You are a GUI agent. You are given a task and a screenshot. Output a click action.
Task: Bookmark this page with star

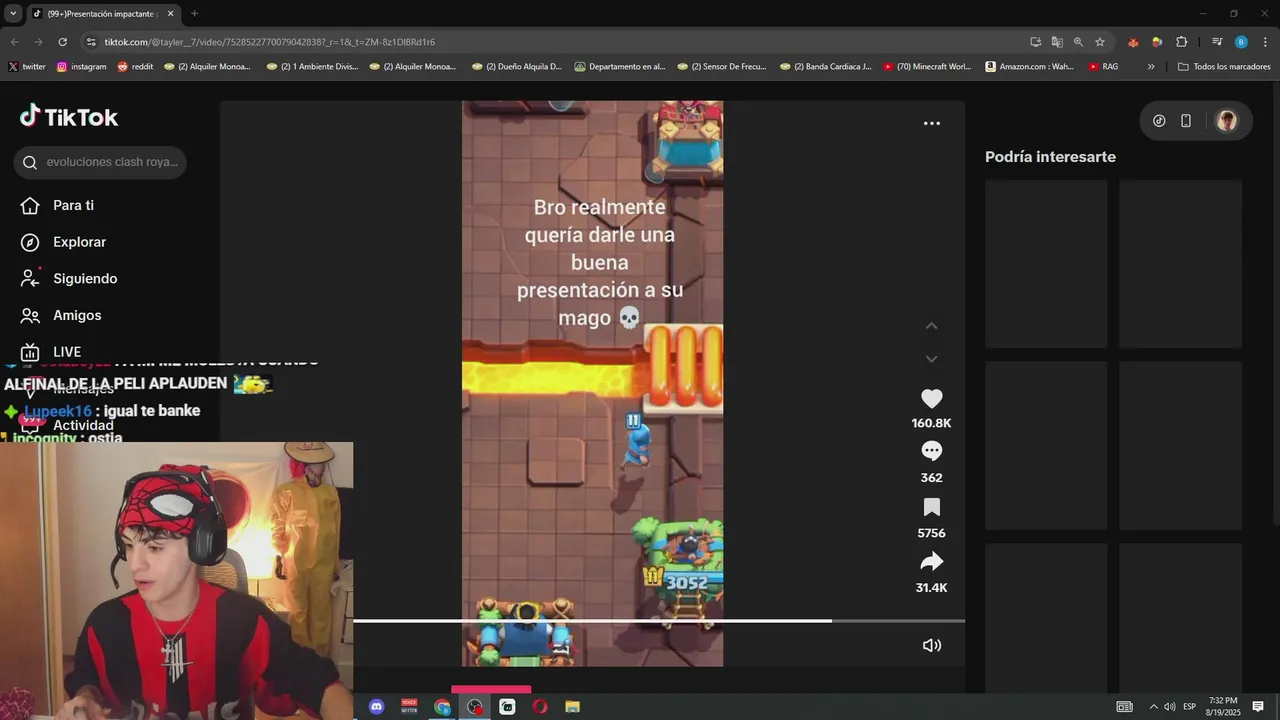click(x=1100, y=42)
